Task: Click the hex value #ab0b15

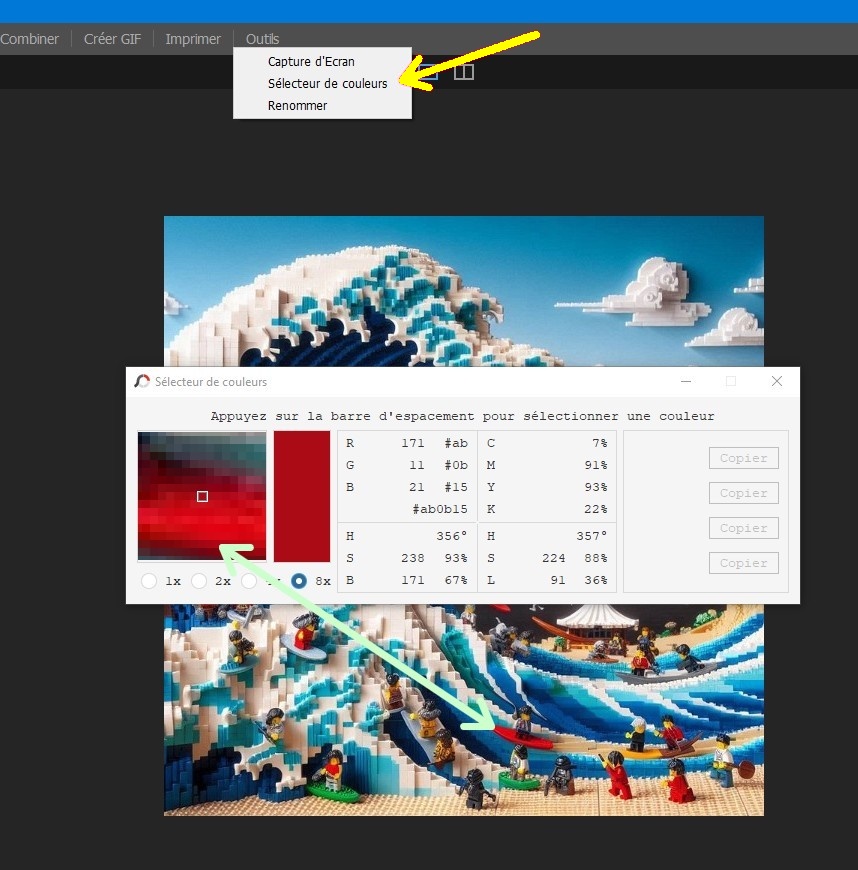Action: pyautogui.click(x=440, y=509)
